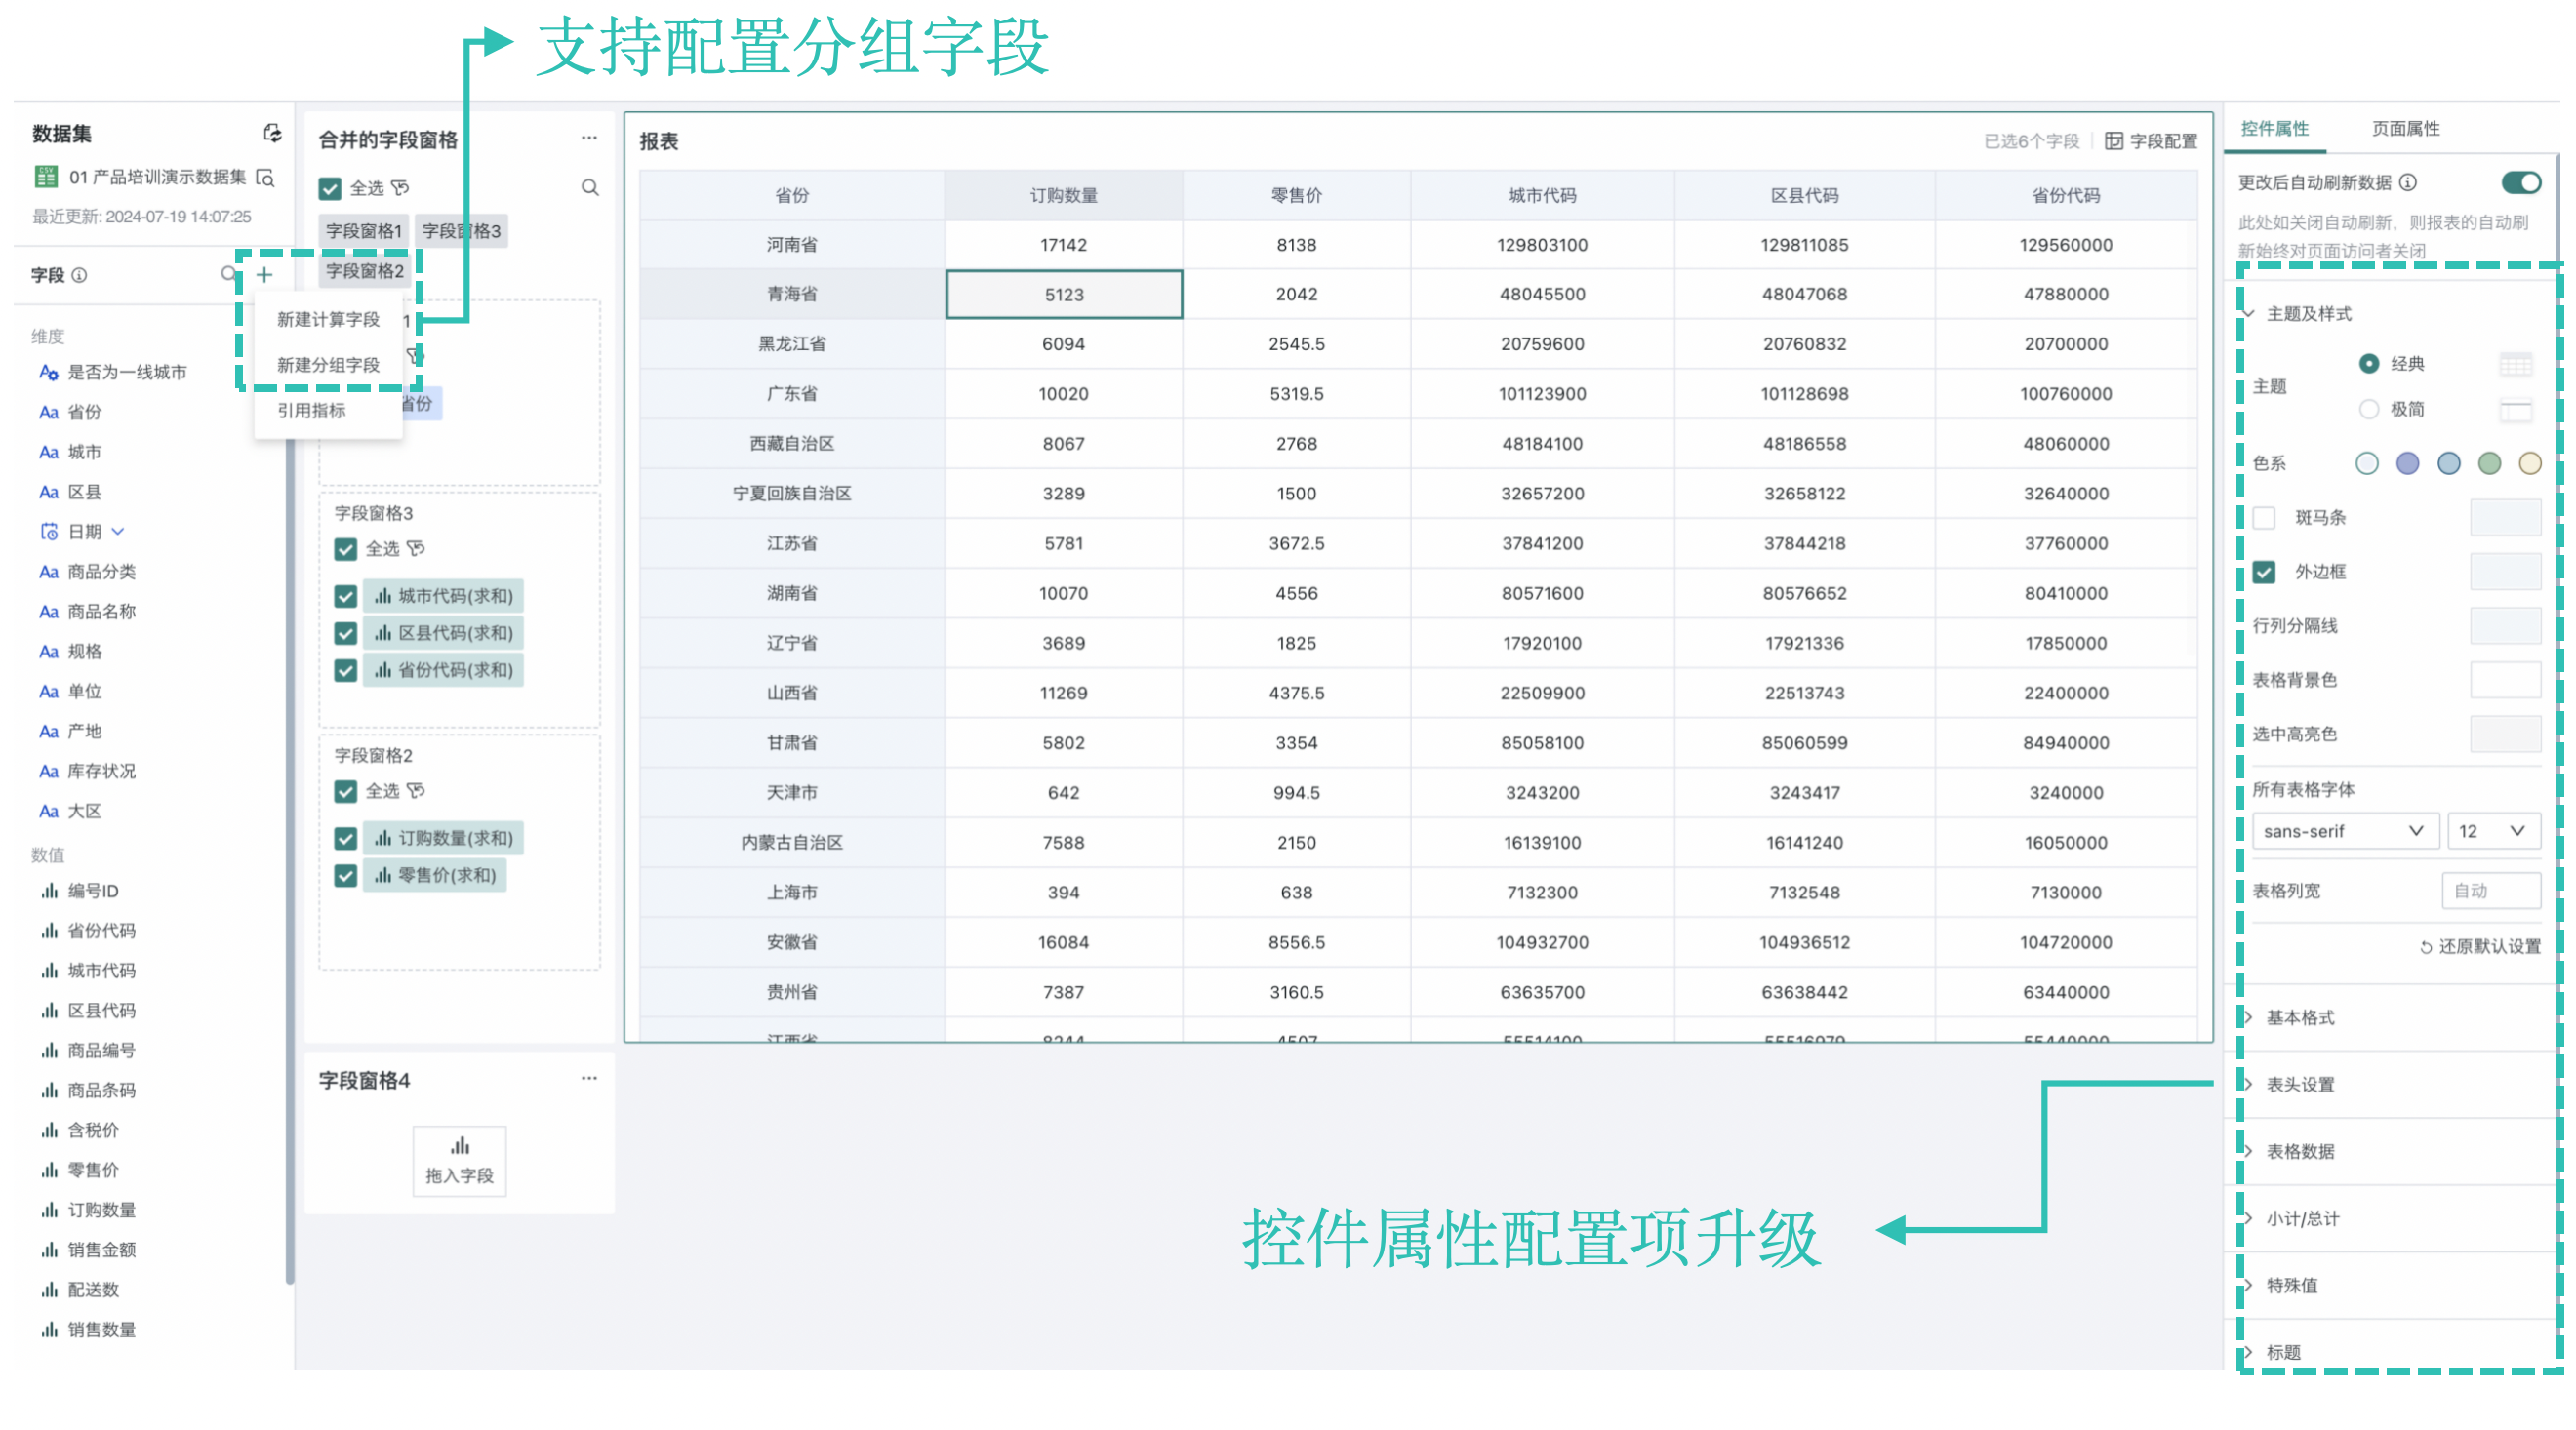Enable the 斑马条 checkbox
This screenshot has height=1430, width=2576.
coord(2264,517)
